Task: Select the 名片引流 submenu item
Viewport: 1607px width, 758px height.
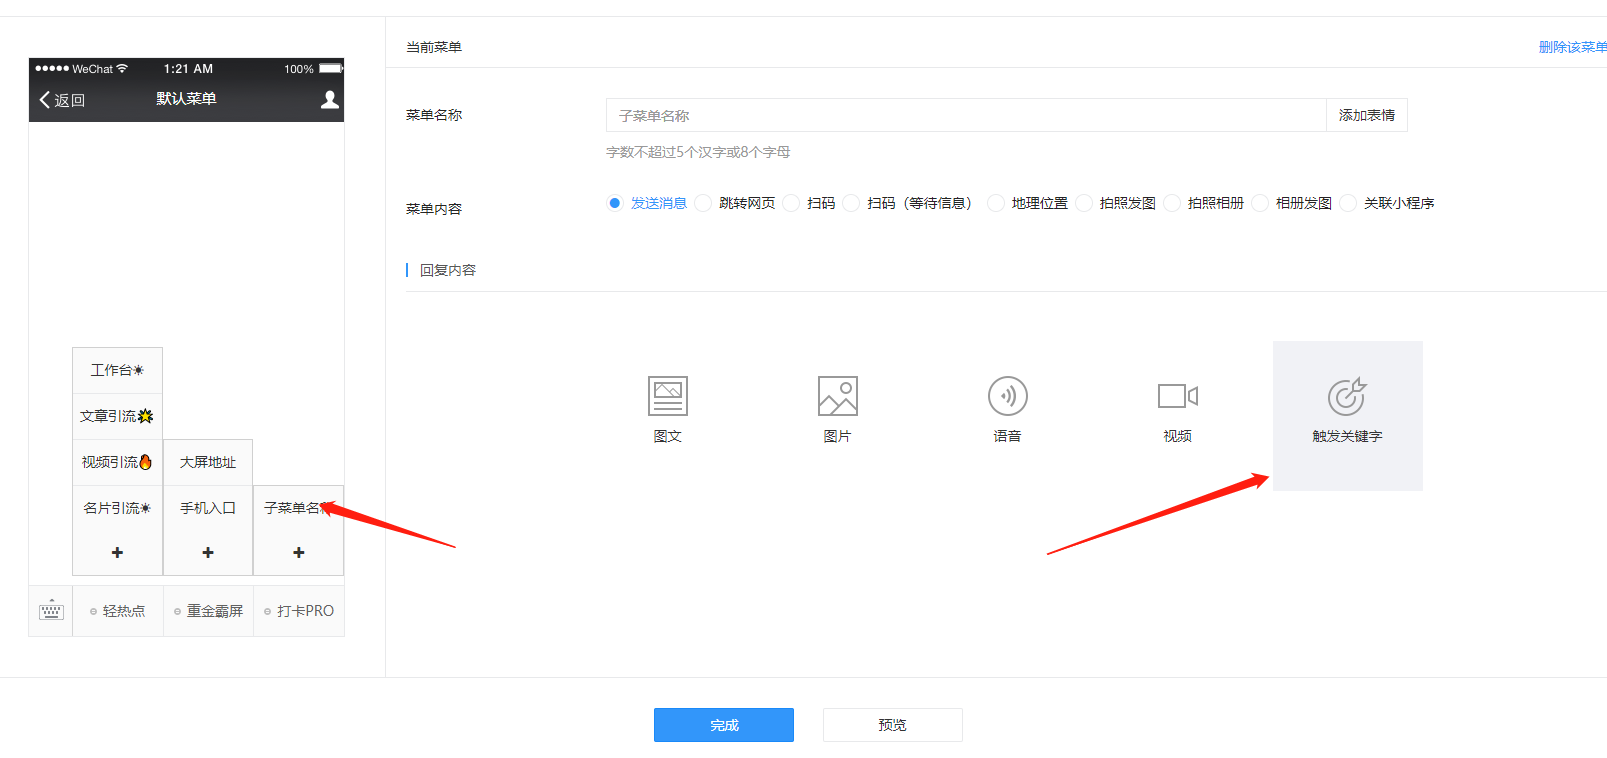Action: (x=117, y=508)
